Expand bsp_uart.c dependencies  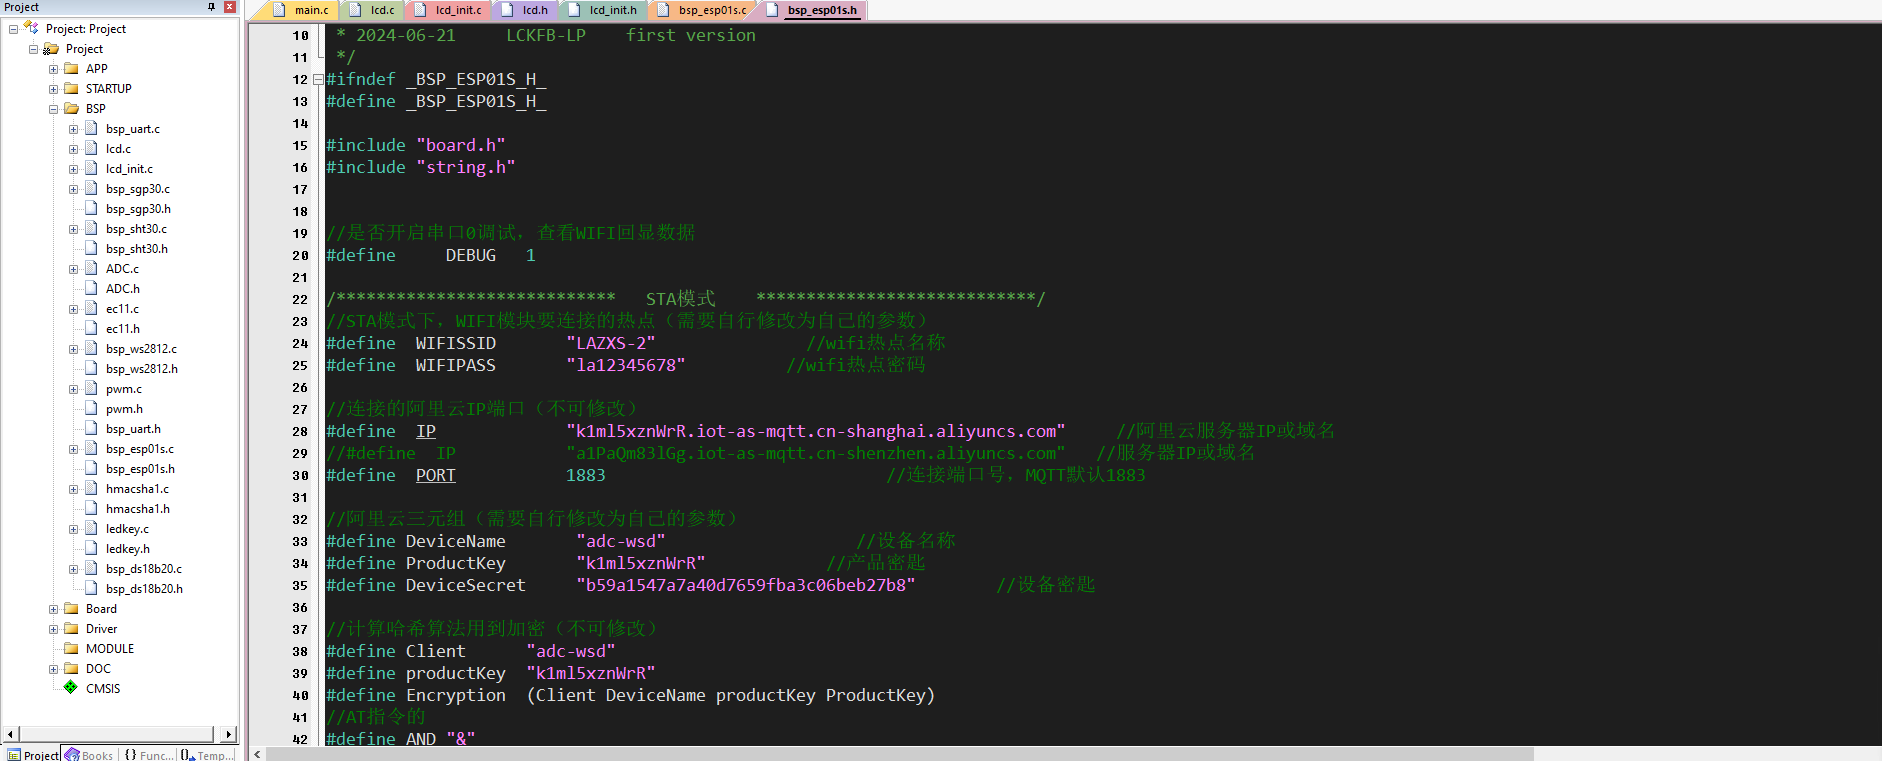pos(73,129)
